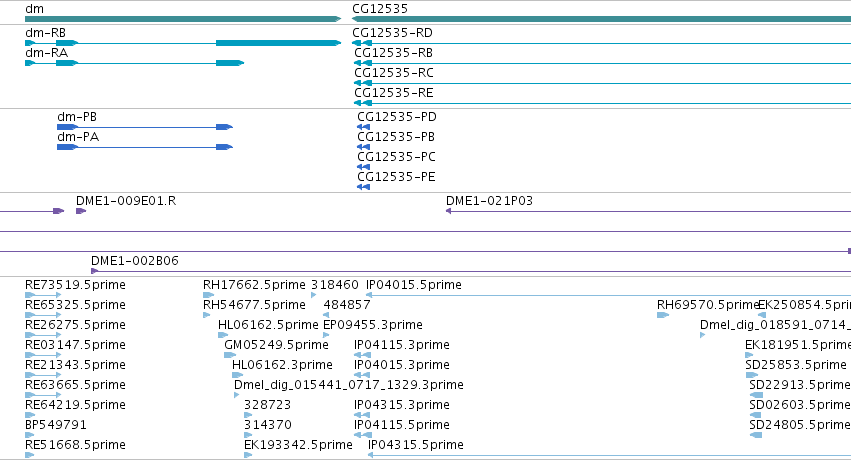Select EST SD24805.5prime
This screenshot has height=460, width=851.
tap(800, 425)
